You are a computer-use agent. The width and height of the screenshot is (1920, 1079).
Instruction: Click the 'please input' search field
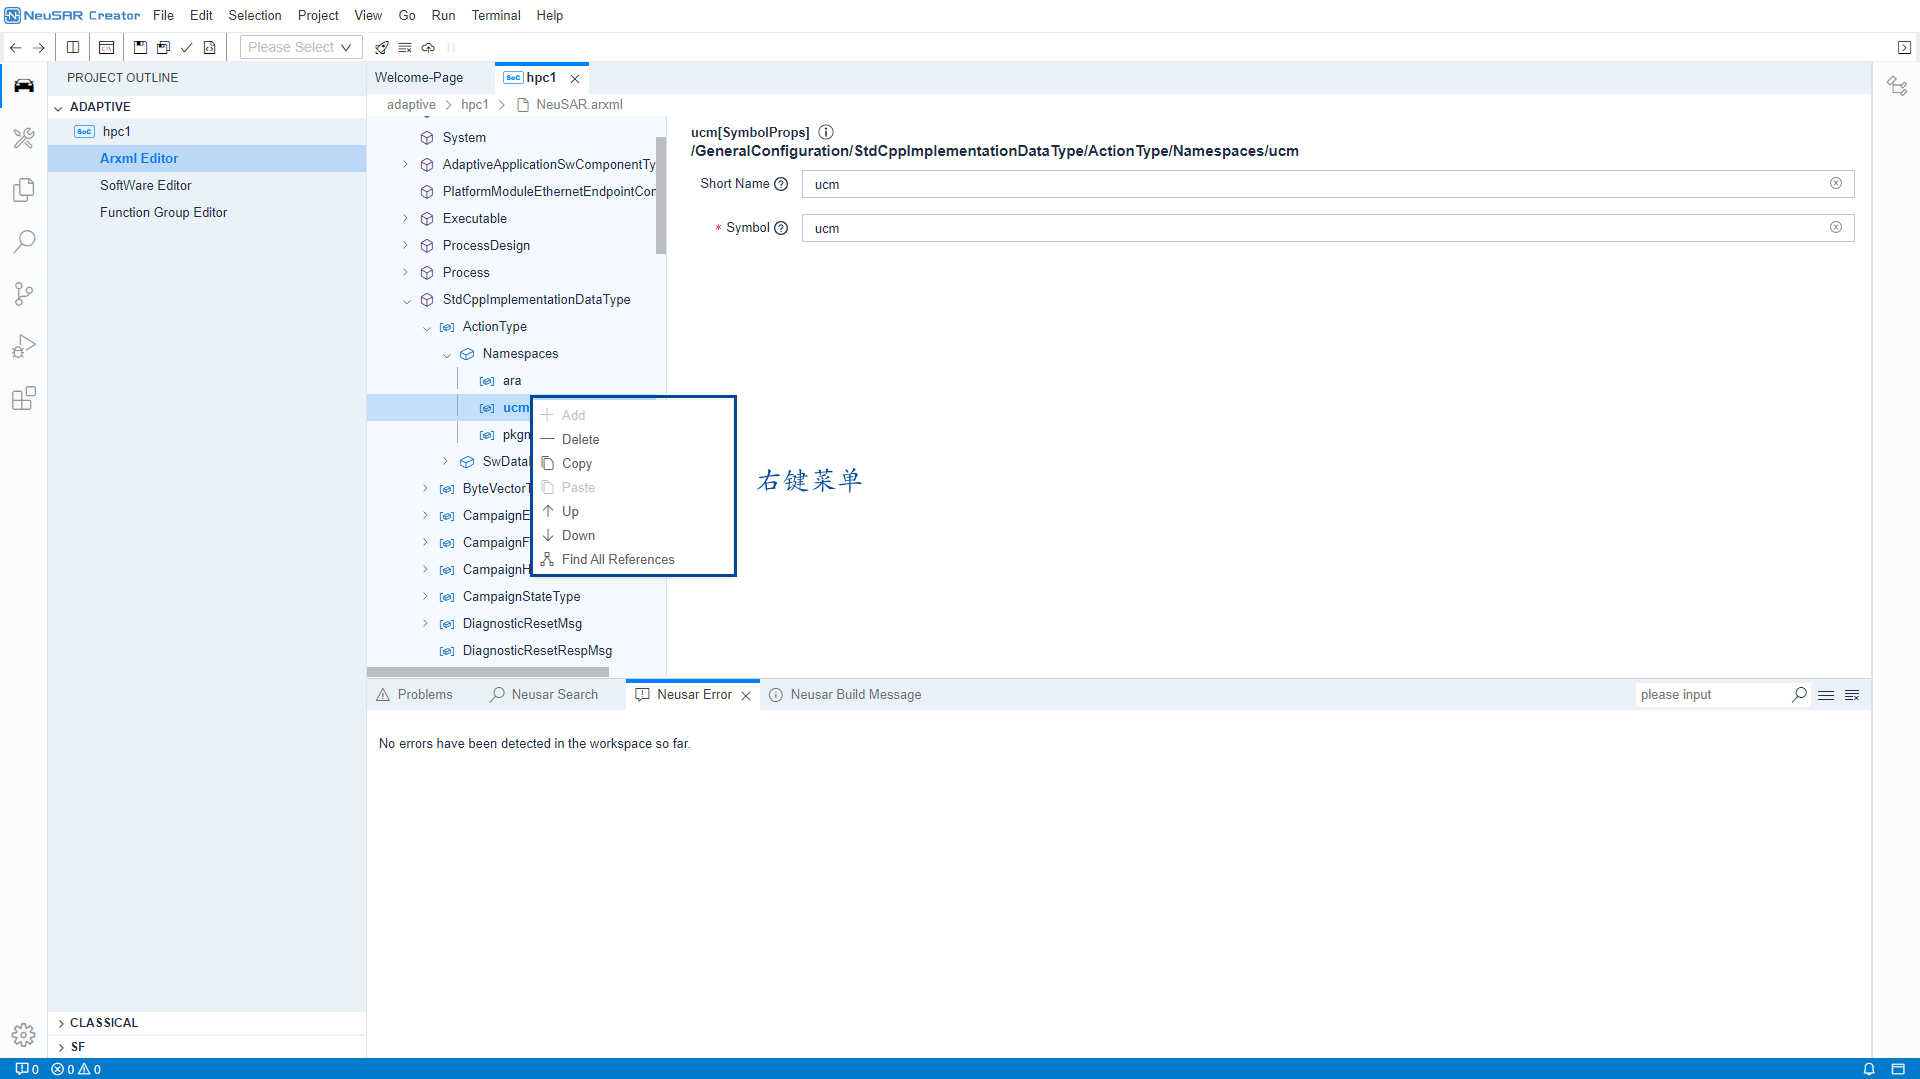tap(1712, 695)
